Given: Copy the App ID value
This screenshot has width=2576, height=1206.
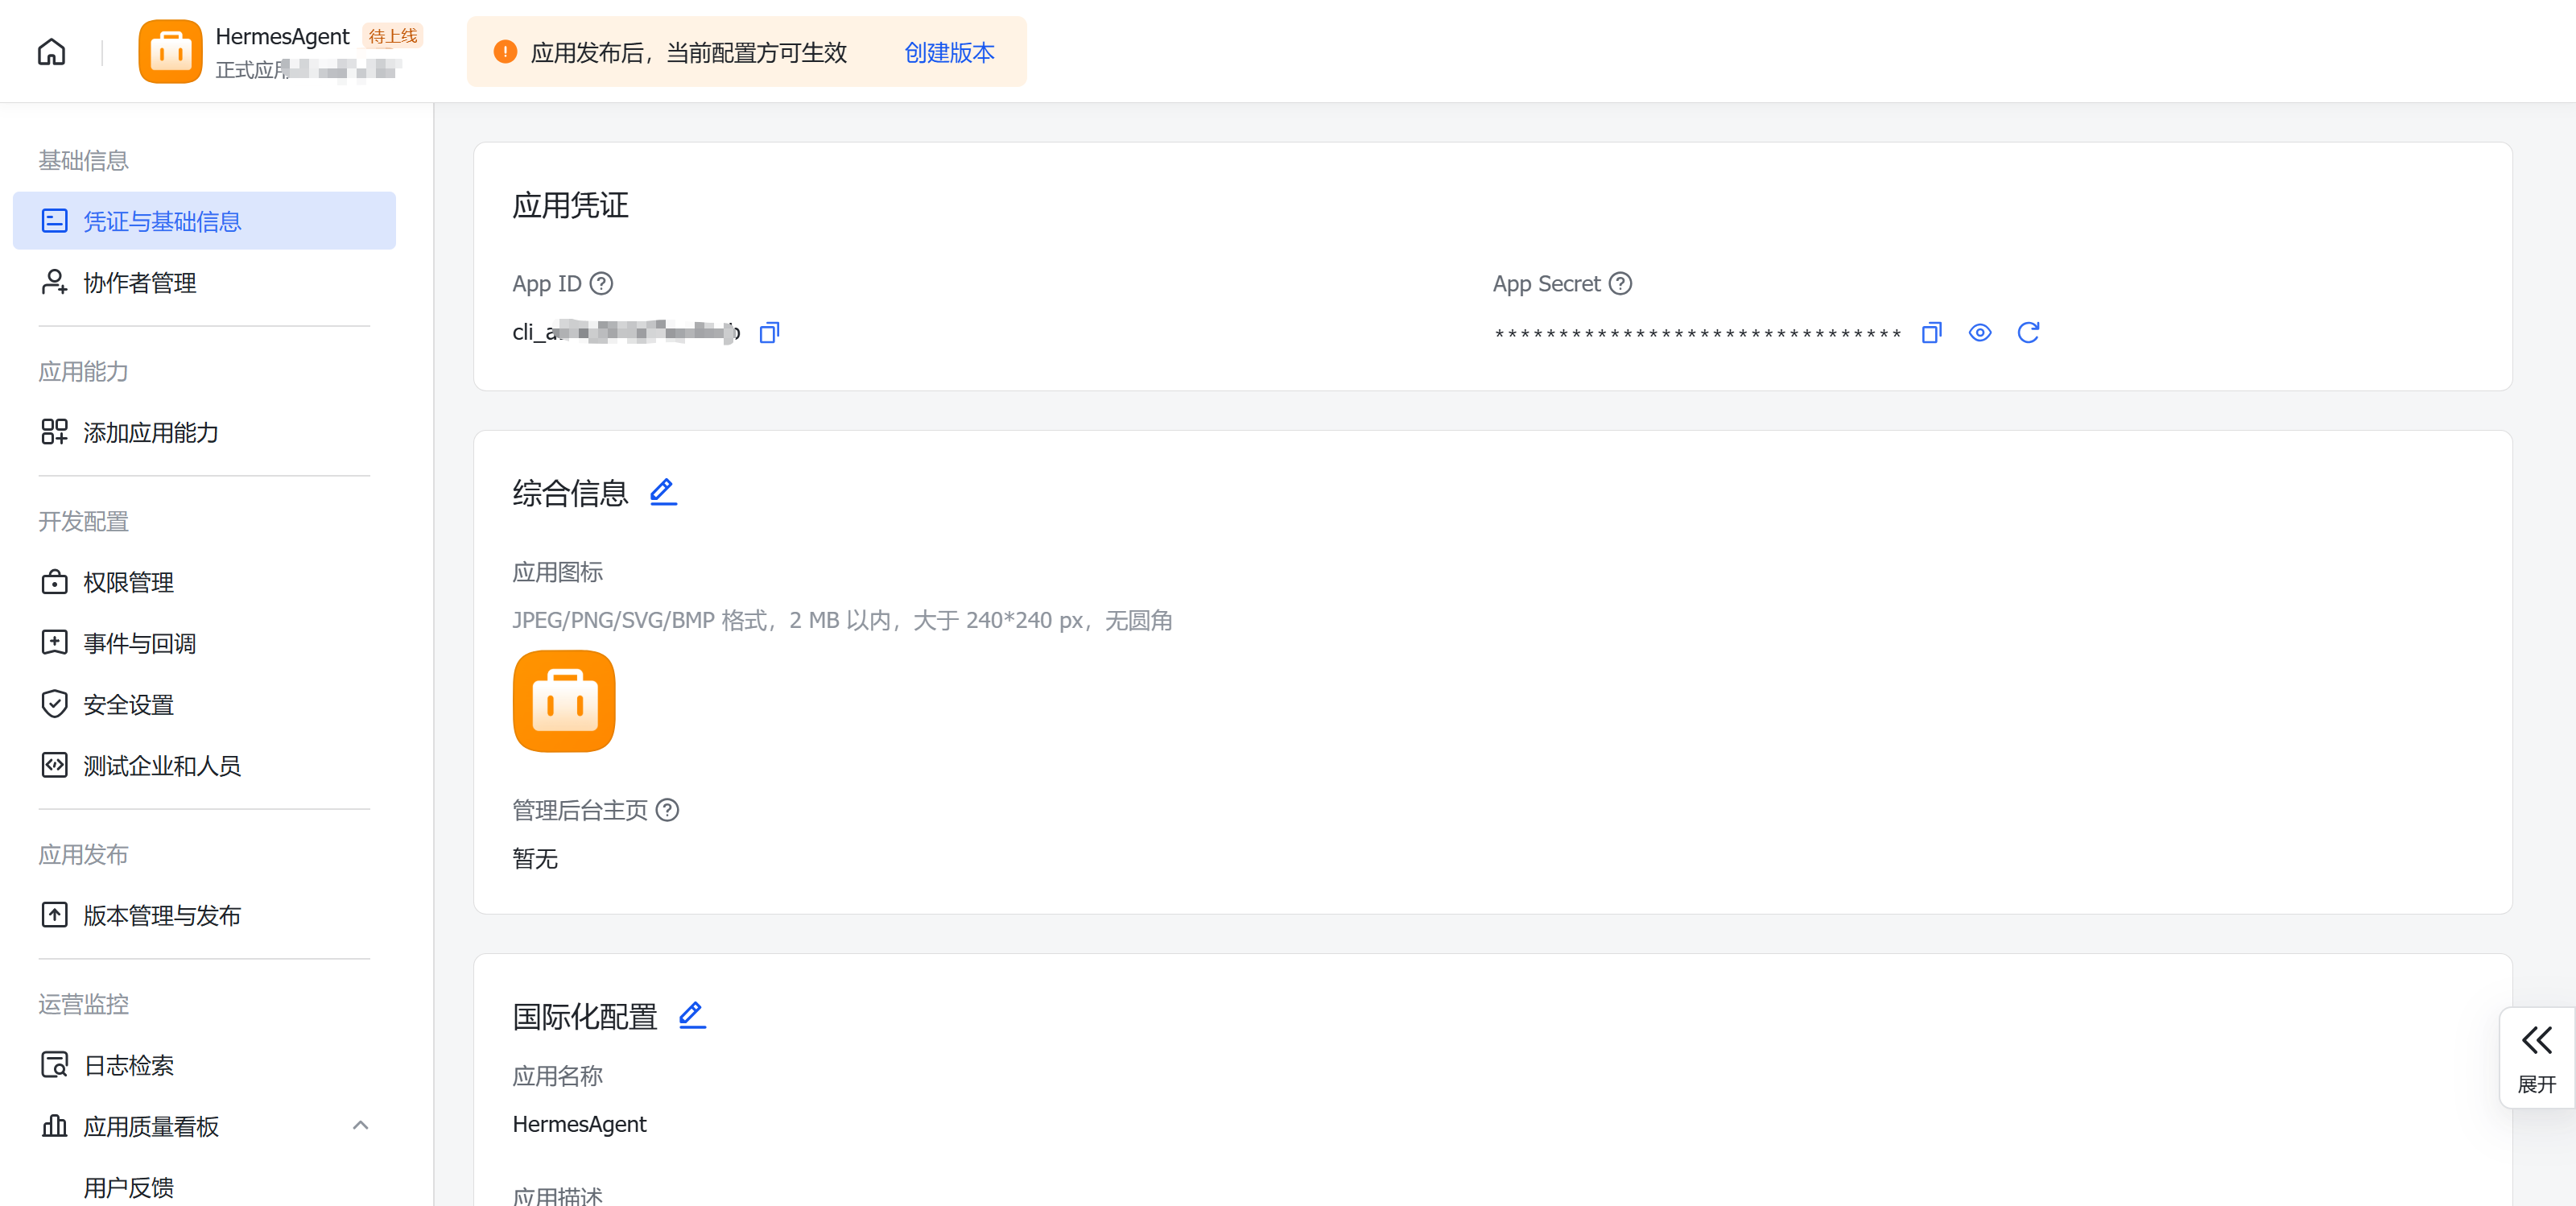Looking at the screenshot, I should pos(769,332).
